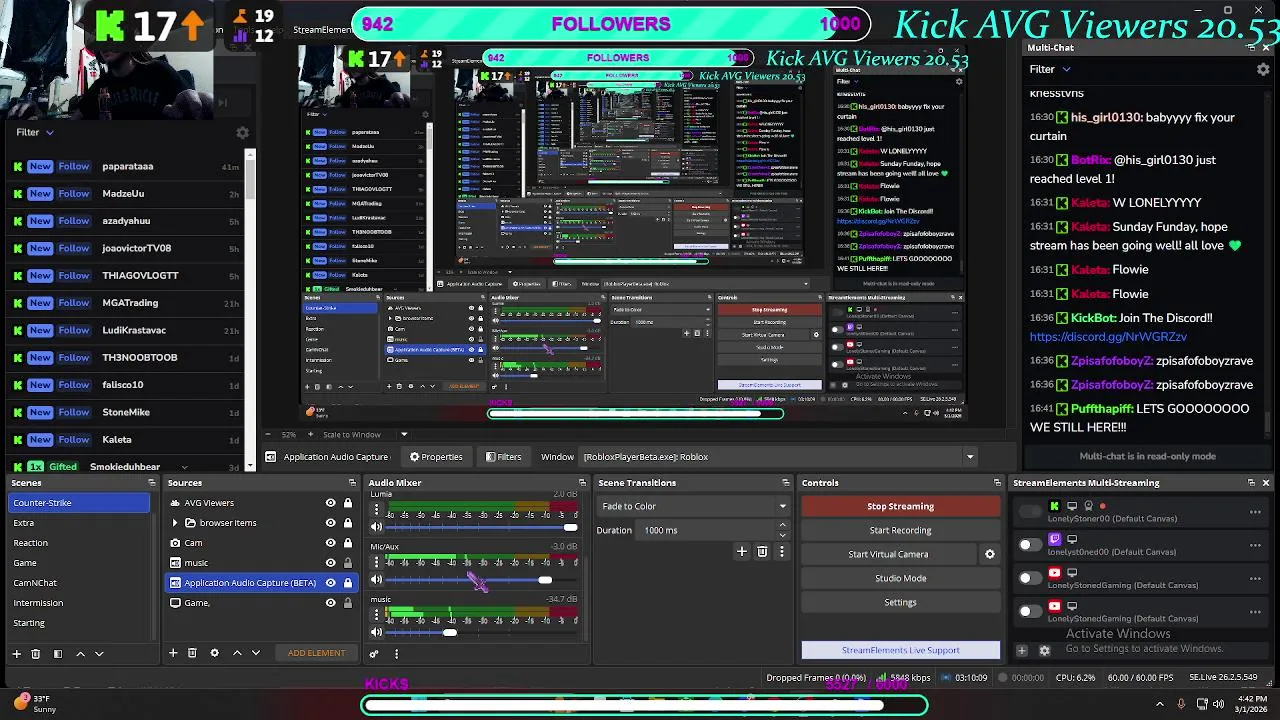Open transition properties three-dot menu
1280x720 pixels.
tap(782, 551)
